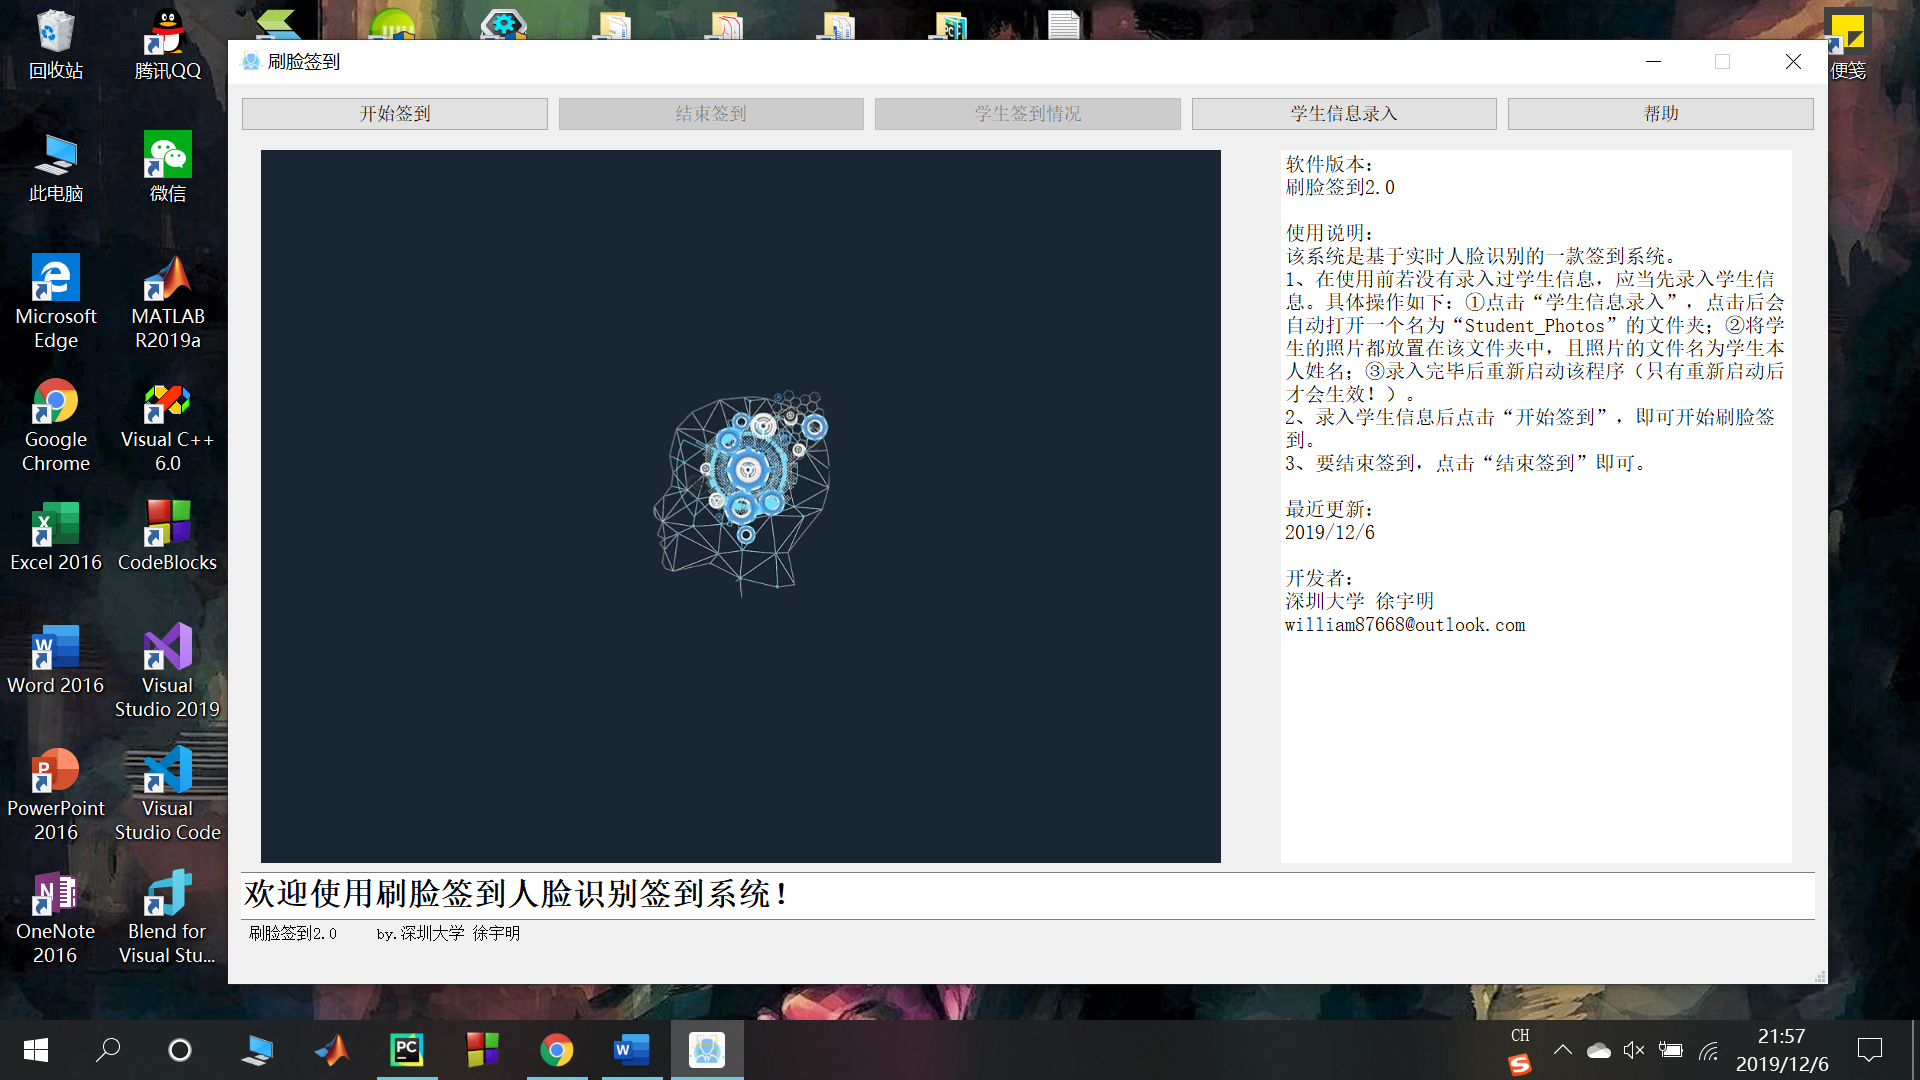The height and width of the screenshot is (1080, 1920).
Task: Click the PyCharm icon in taskbar
Action: [406, 1050]
